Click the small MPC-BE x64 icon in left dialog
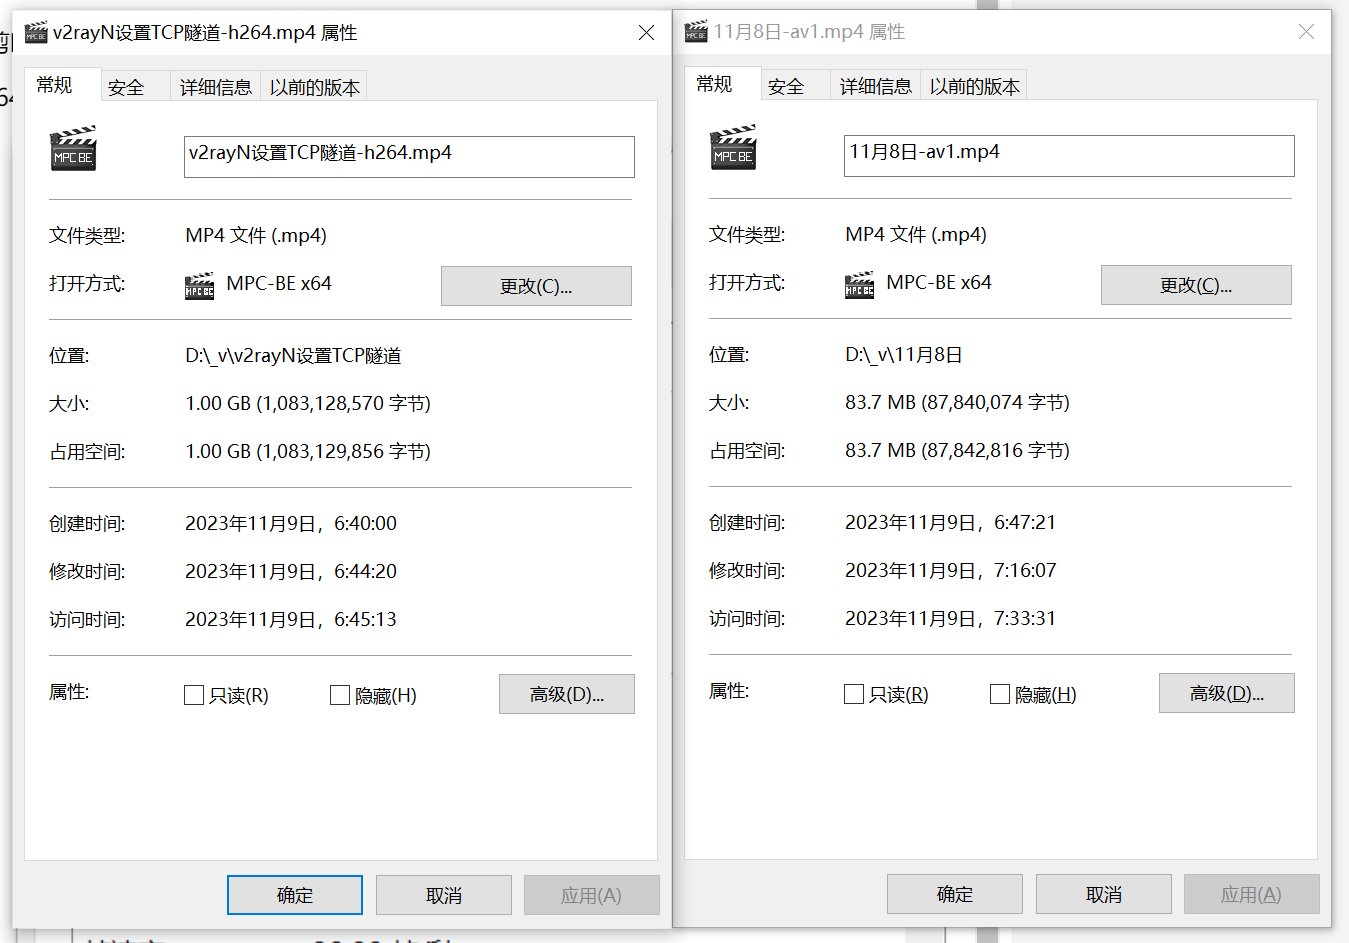Image resolution: width=1349 pixels, height=943 pixels. click(200, 286)
